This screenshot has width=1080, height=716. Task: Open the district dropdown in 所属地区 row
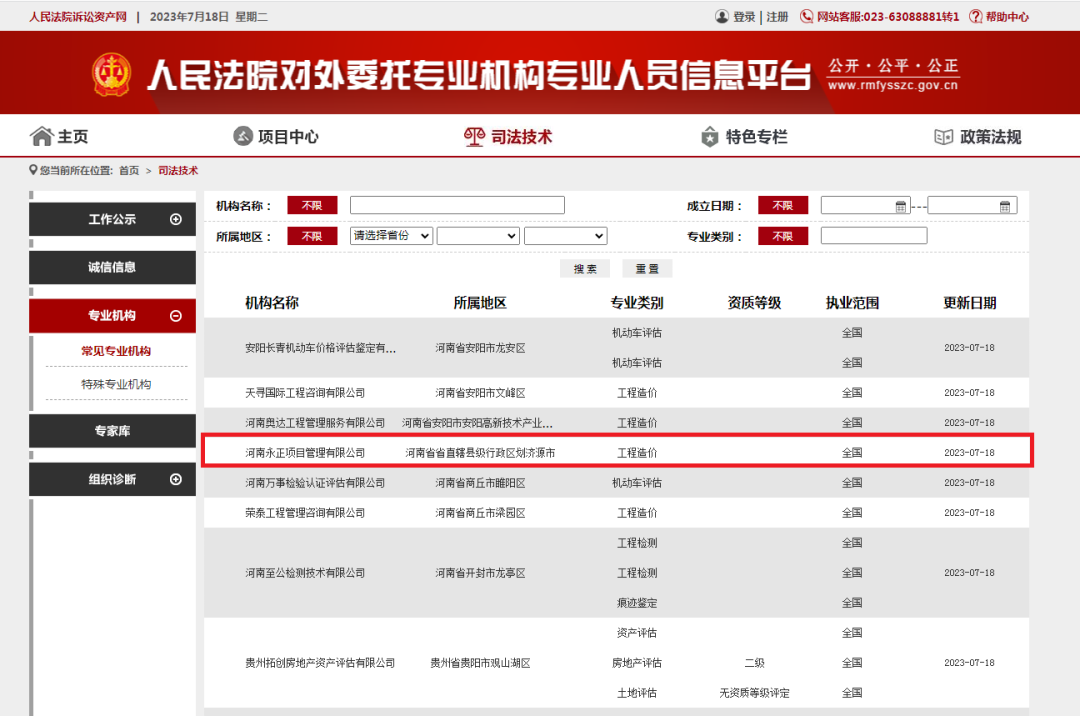coord(565,236)
